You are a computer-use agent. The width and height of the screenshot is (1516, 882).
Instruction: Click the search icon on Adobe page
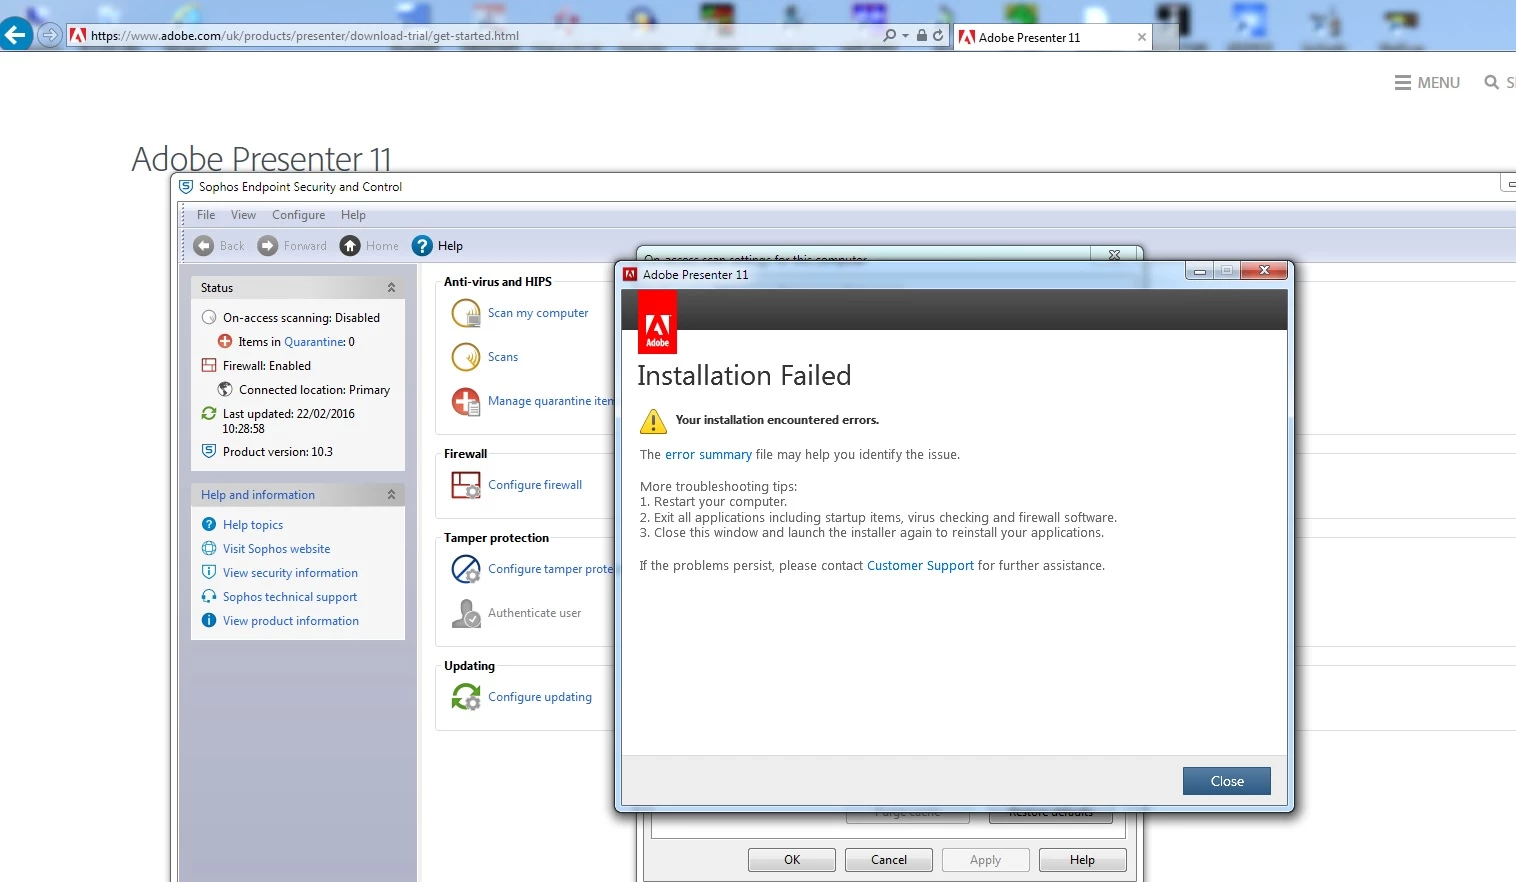click(x=1491, y=83)
